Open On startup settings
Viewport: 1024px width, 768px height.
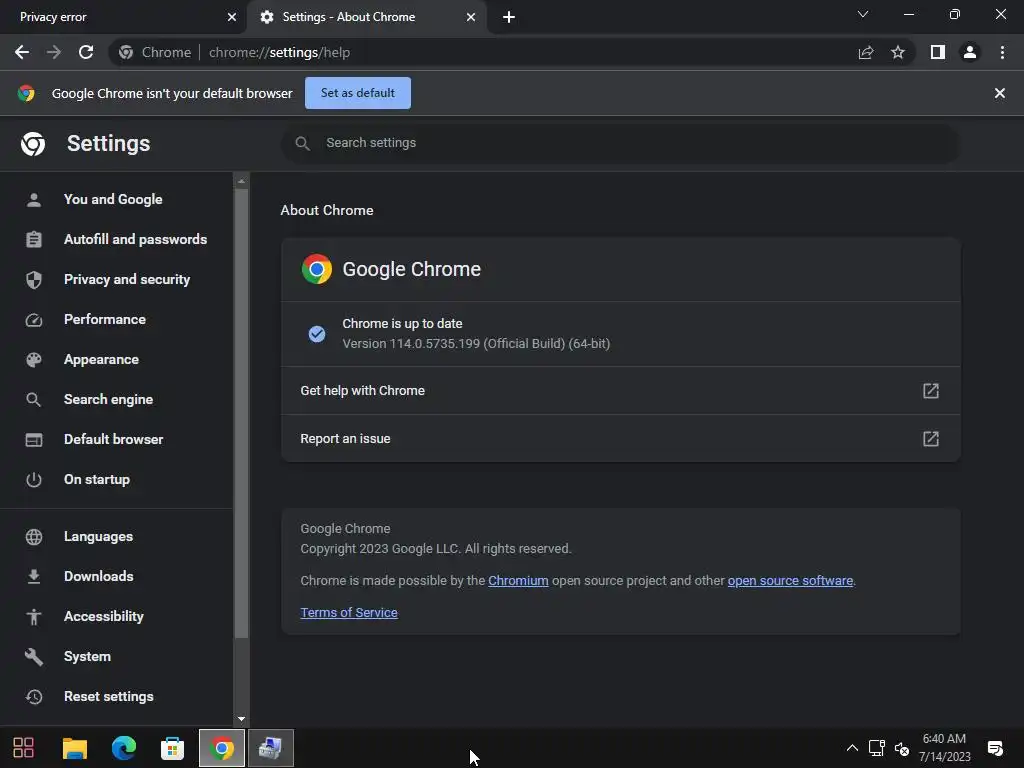coord(97,479)
